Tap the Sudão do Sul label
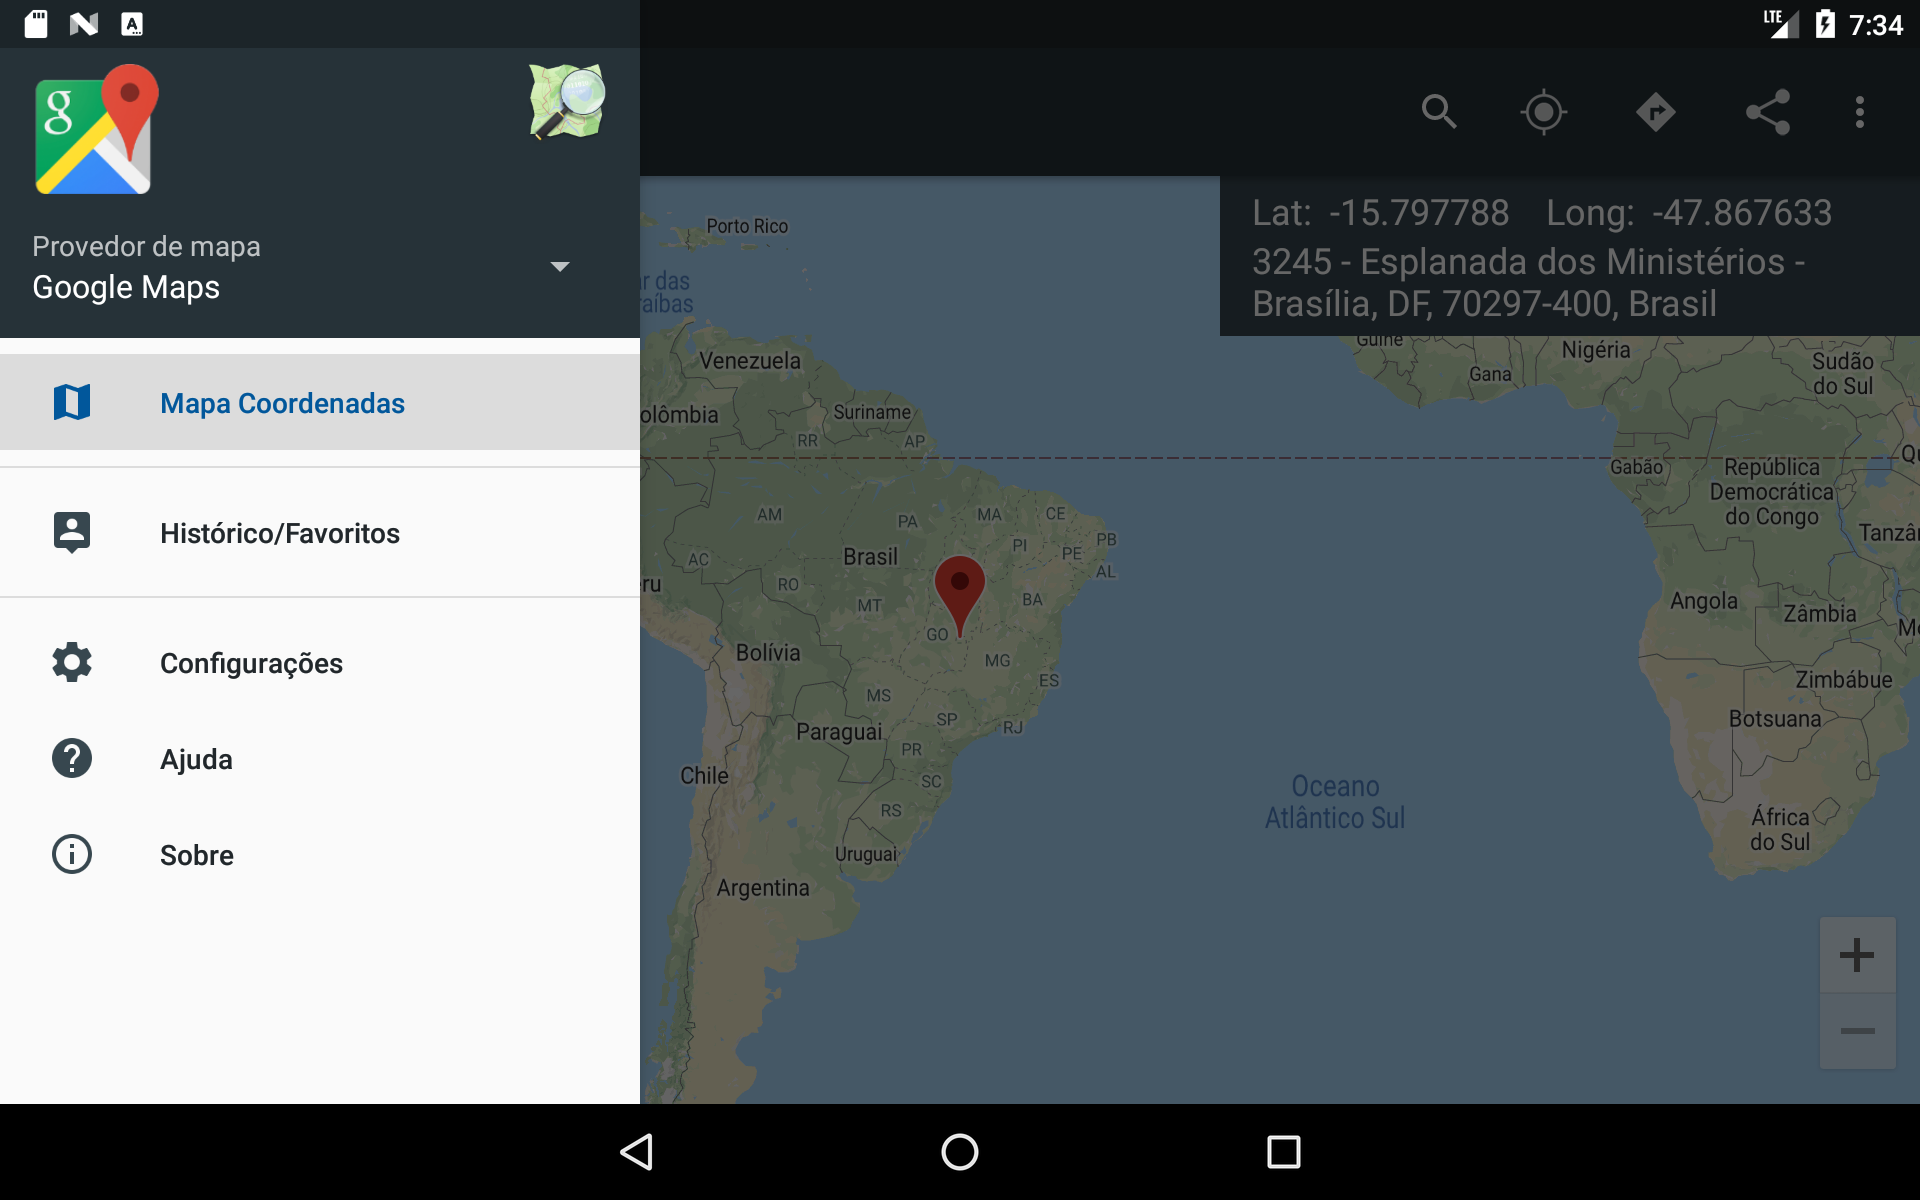 pyautogui.click(x=1843, y=373)
